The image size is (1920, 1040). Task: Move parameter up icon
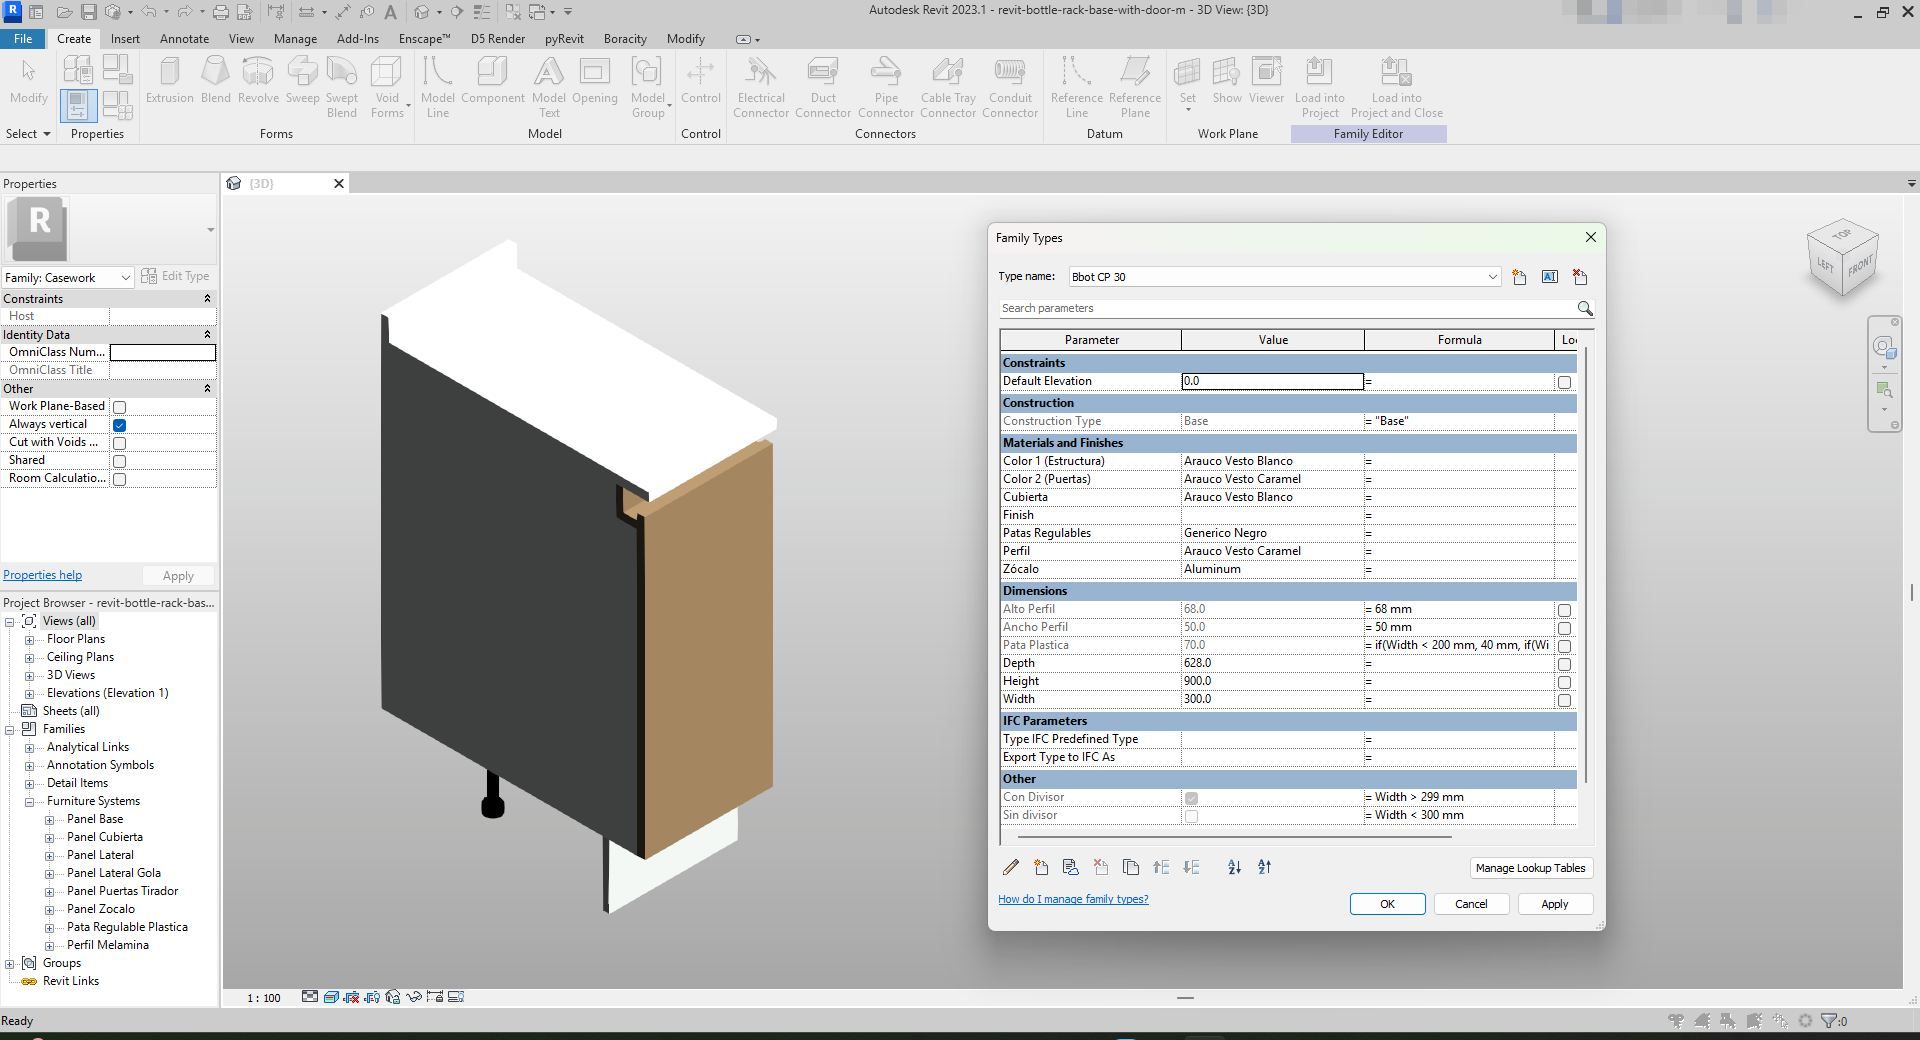coord(1161,868)
